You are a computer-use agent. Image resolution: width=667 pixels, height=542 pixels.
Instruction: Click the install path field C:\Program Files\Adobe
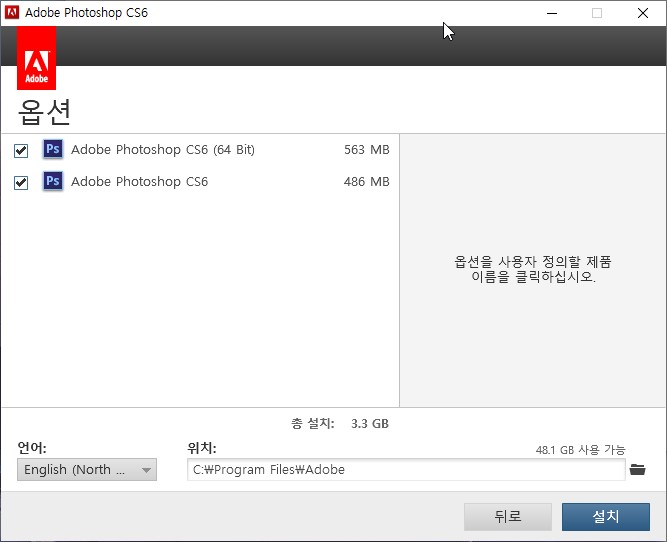(x=406, y=470)
